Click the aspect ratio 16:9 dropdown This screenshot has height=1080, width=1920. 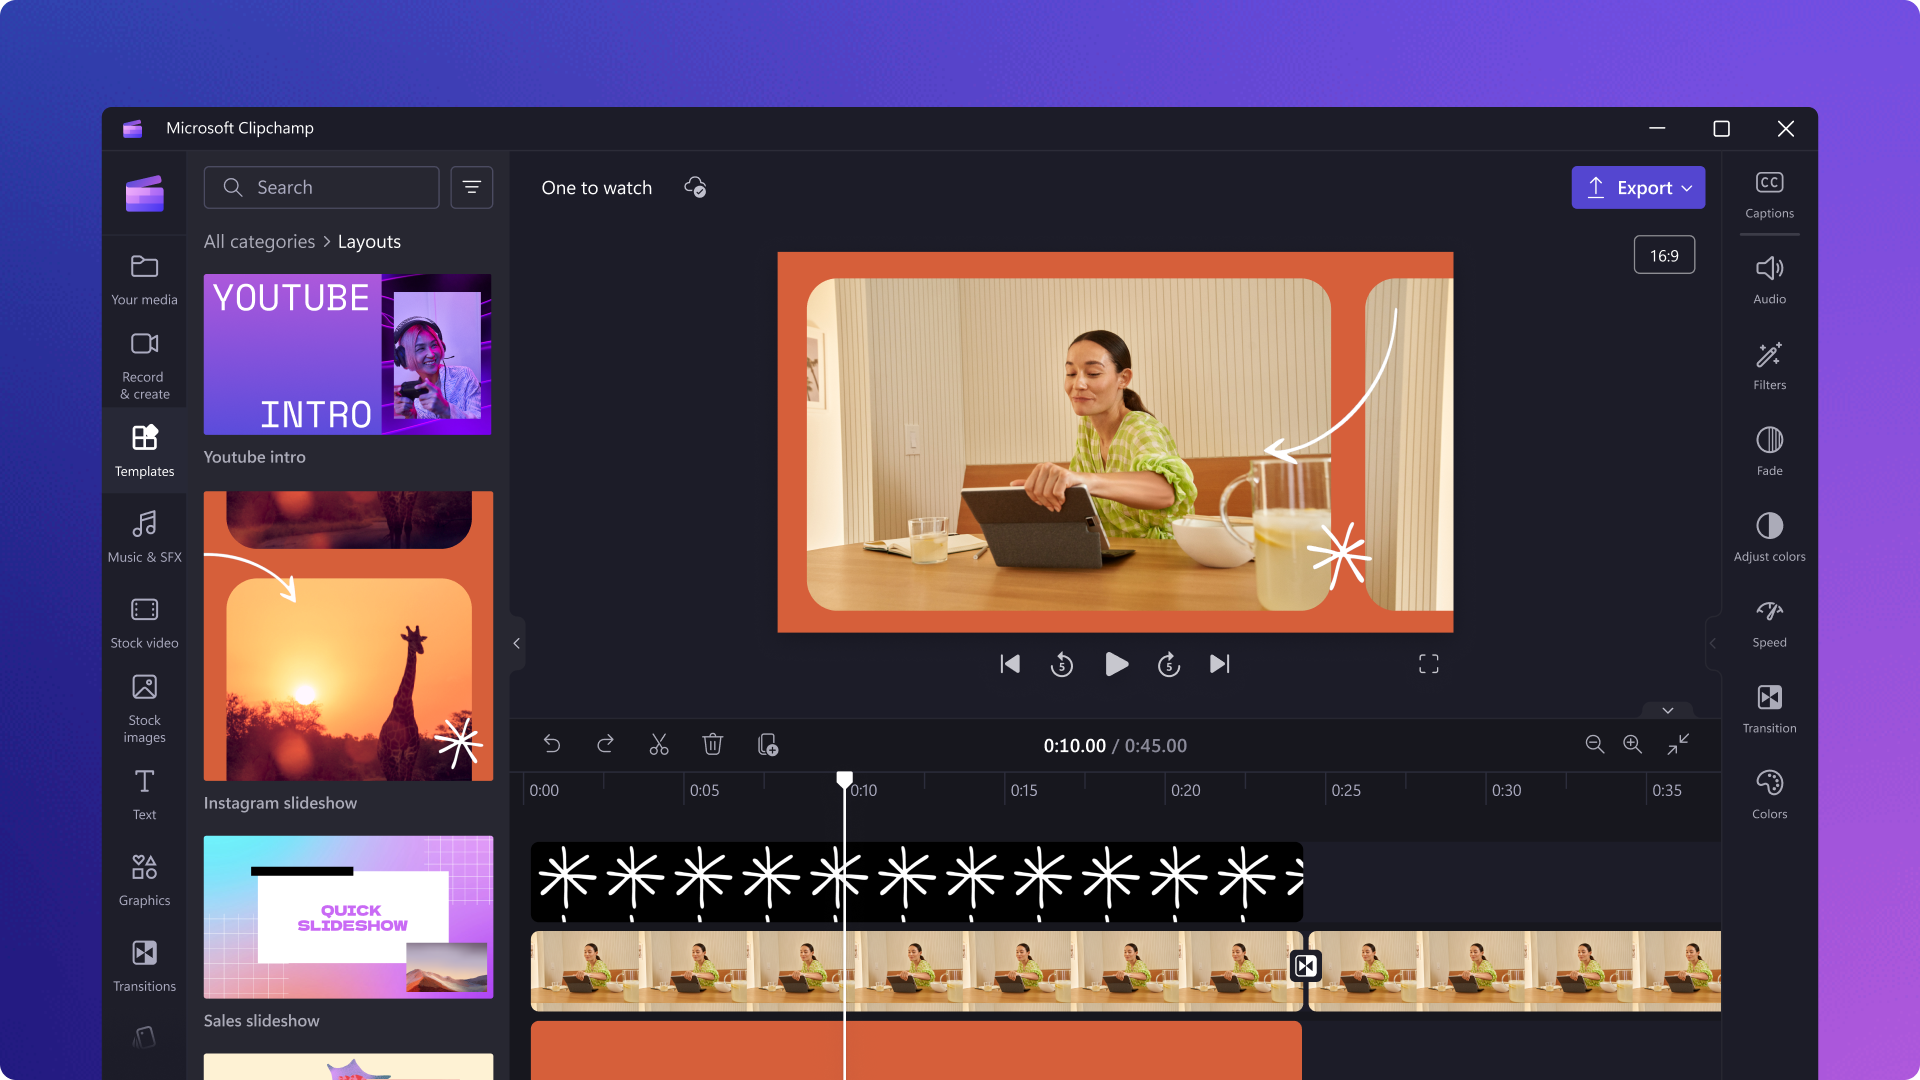pyautogui.click(x=1664, y=255)
